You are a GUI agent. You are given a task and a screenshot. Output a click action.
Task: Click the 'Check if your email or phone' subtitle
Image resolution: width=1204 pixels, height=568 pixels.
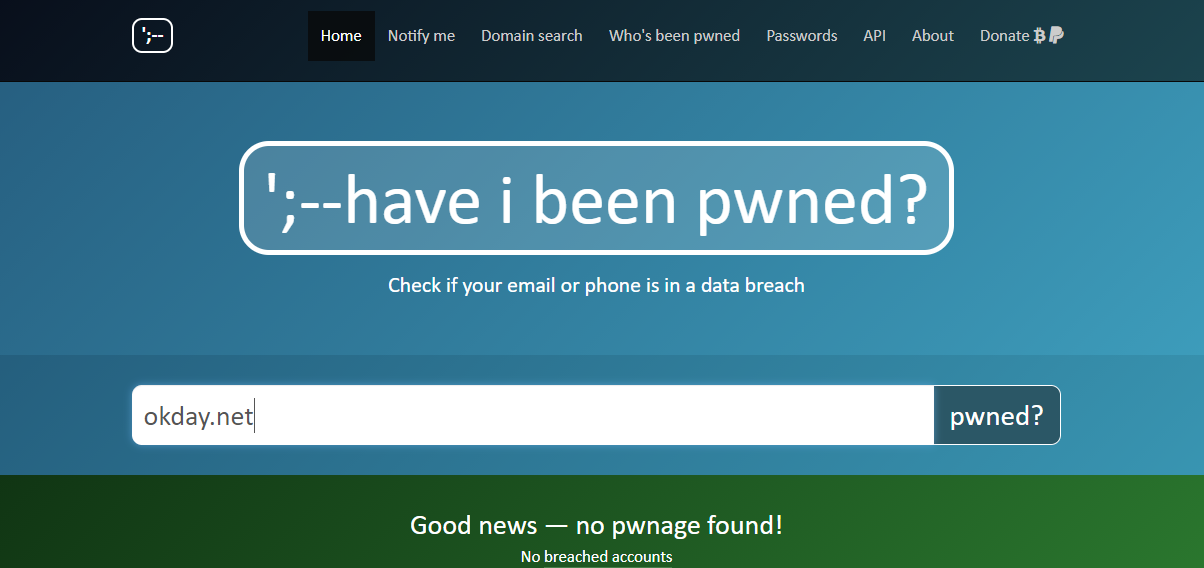[596, 285]
